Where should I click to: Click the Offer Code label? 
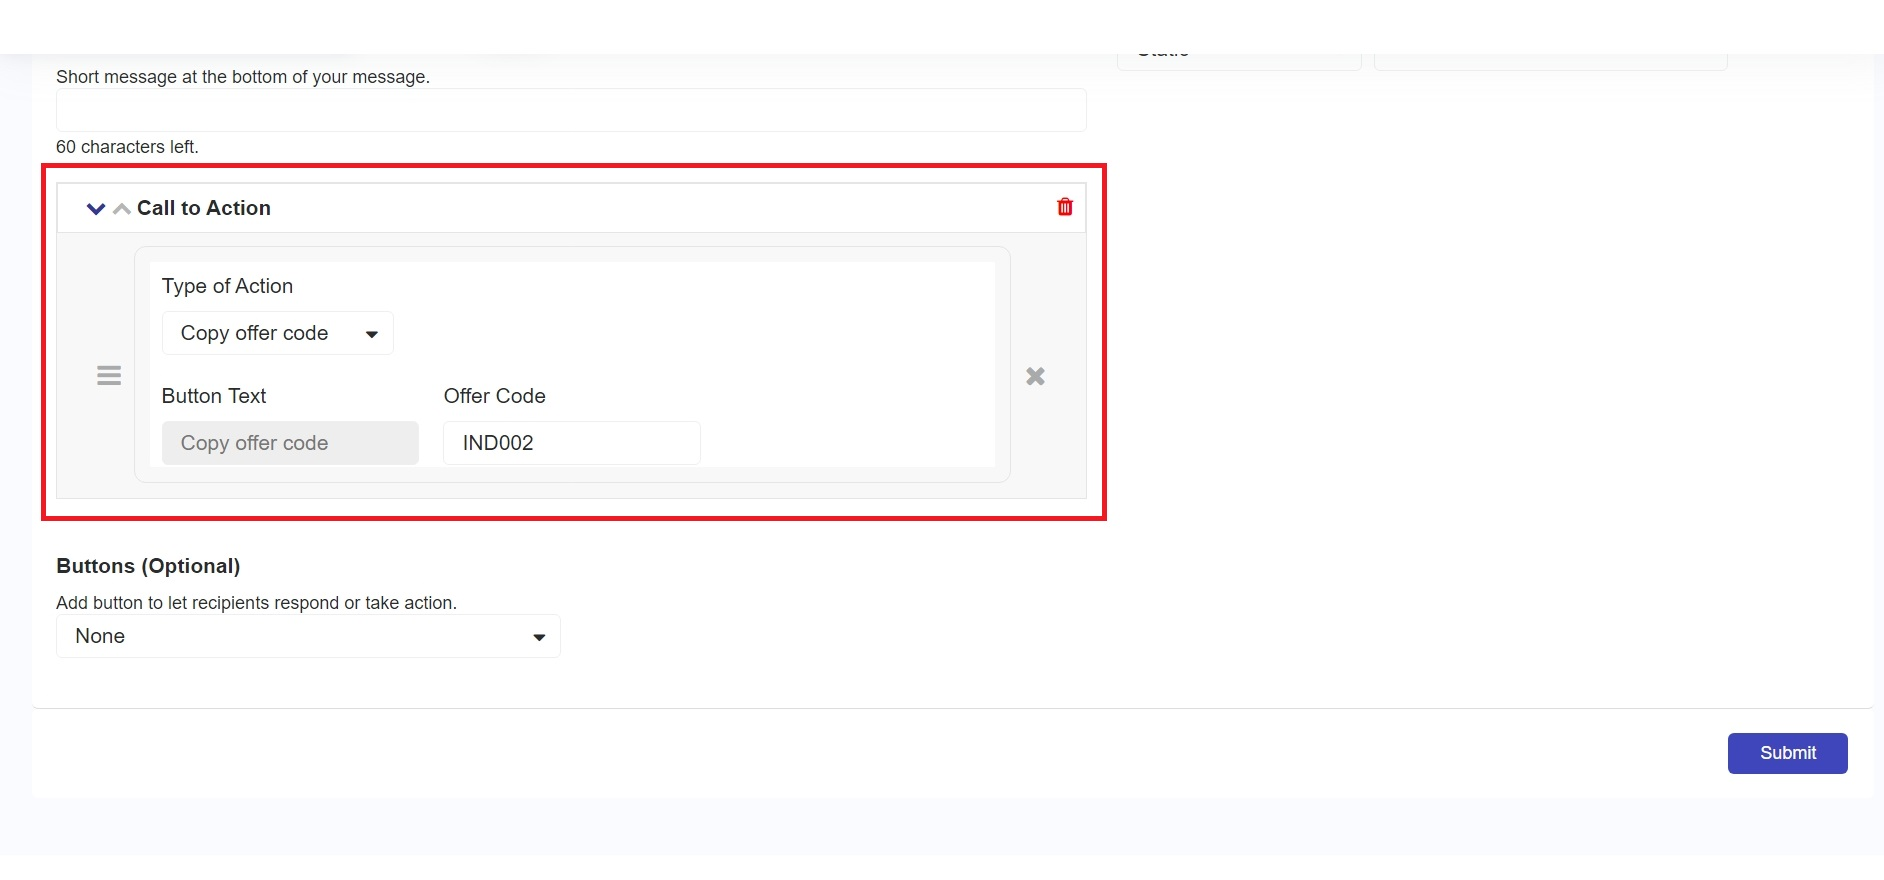click(x=494, y=396)
